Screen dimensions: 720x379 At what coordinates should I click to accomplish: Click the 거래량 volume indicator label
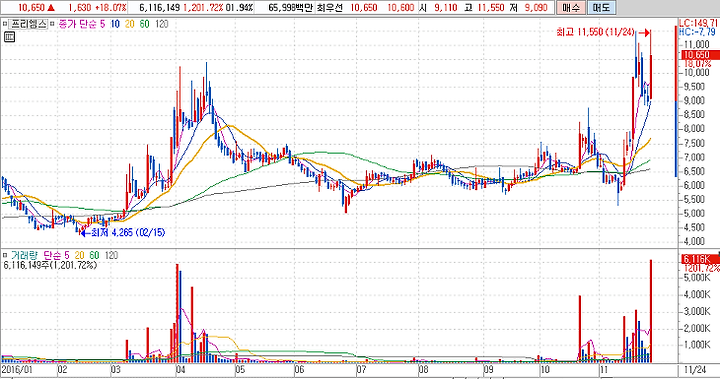click(x=24, y=255)
